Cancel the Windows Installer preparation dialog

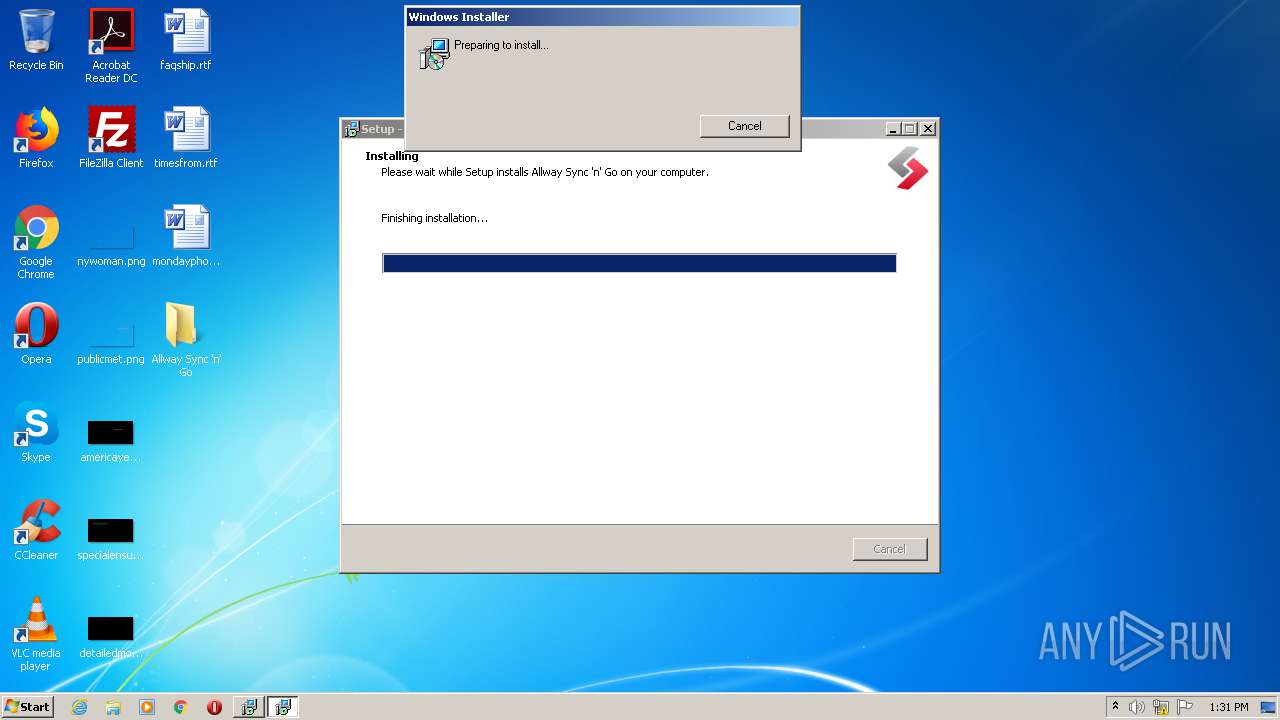coord(745,126)
